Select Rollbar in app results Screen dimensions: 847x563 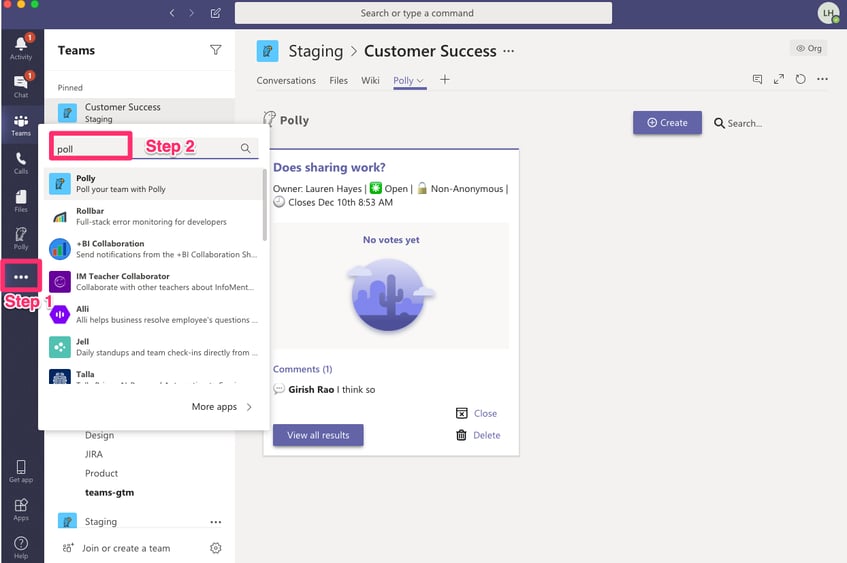click(153, 216)
